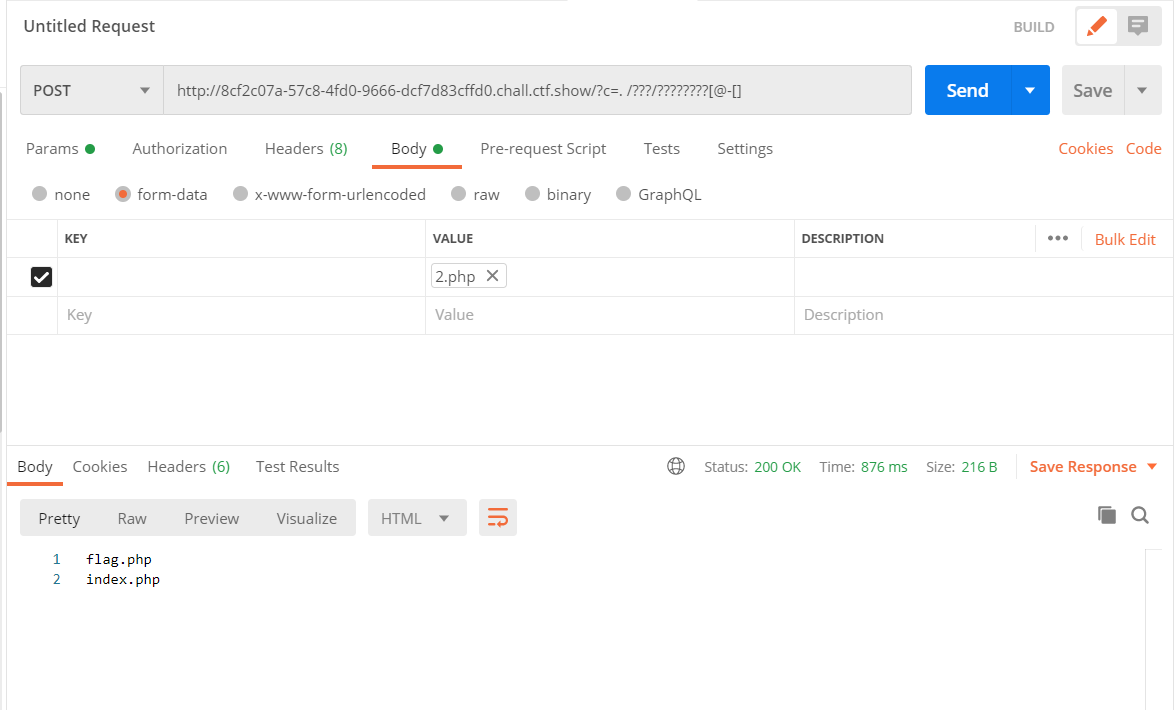This screenshot has height=710, width=1174.
Task: Open the POST method dropdown
Action: tap(91, 90)
